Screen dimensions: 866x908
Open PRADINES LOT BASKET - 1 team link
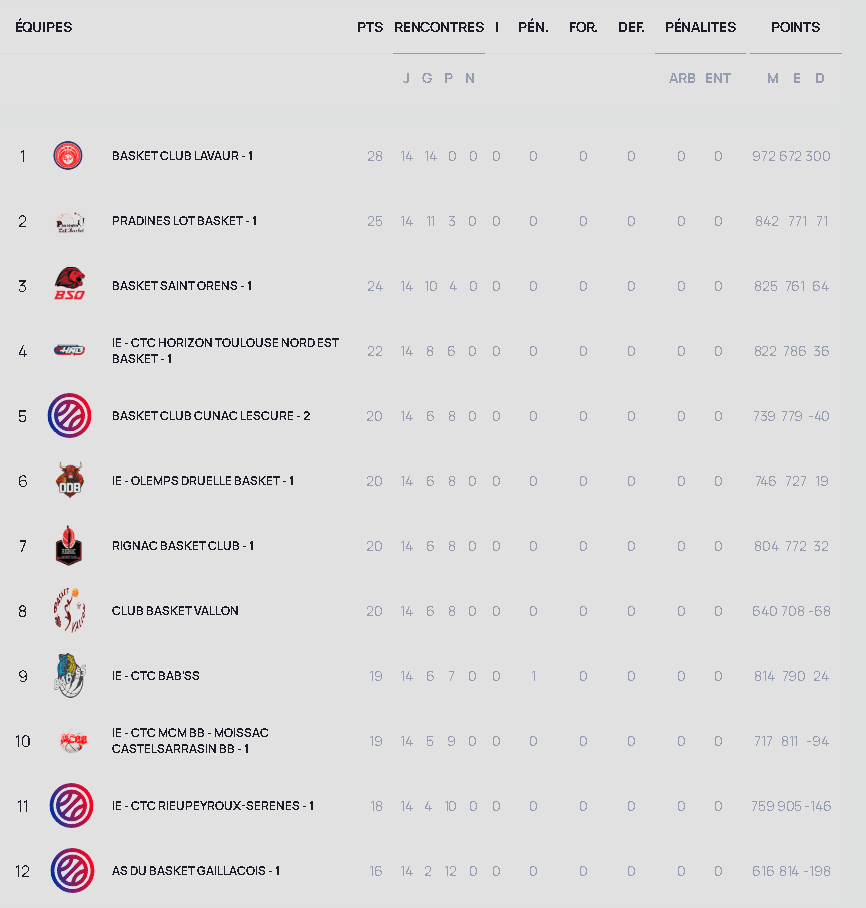(184, 221)
